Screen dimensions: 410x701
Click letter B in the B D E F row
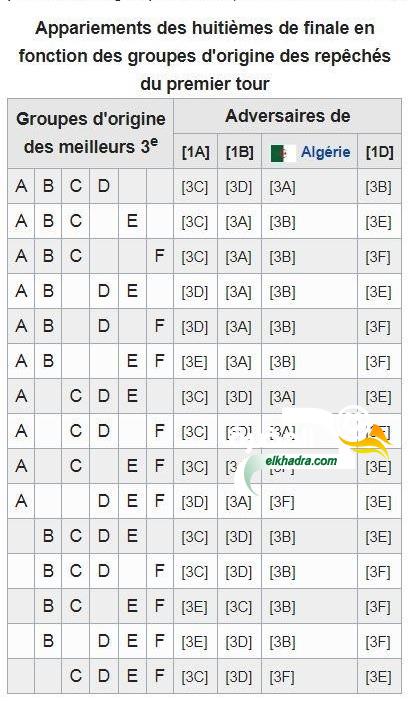click(x=48, y=641)
